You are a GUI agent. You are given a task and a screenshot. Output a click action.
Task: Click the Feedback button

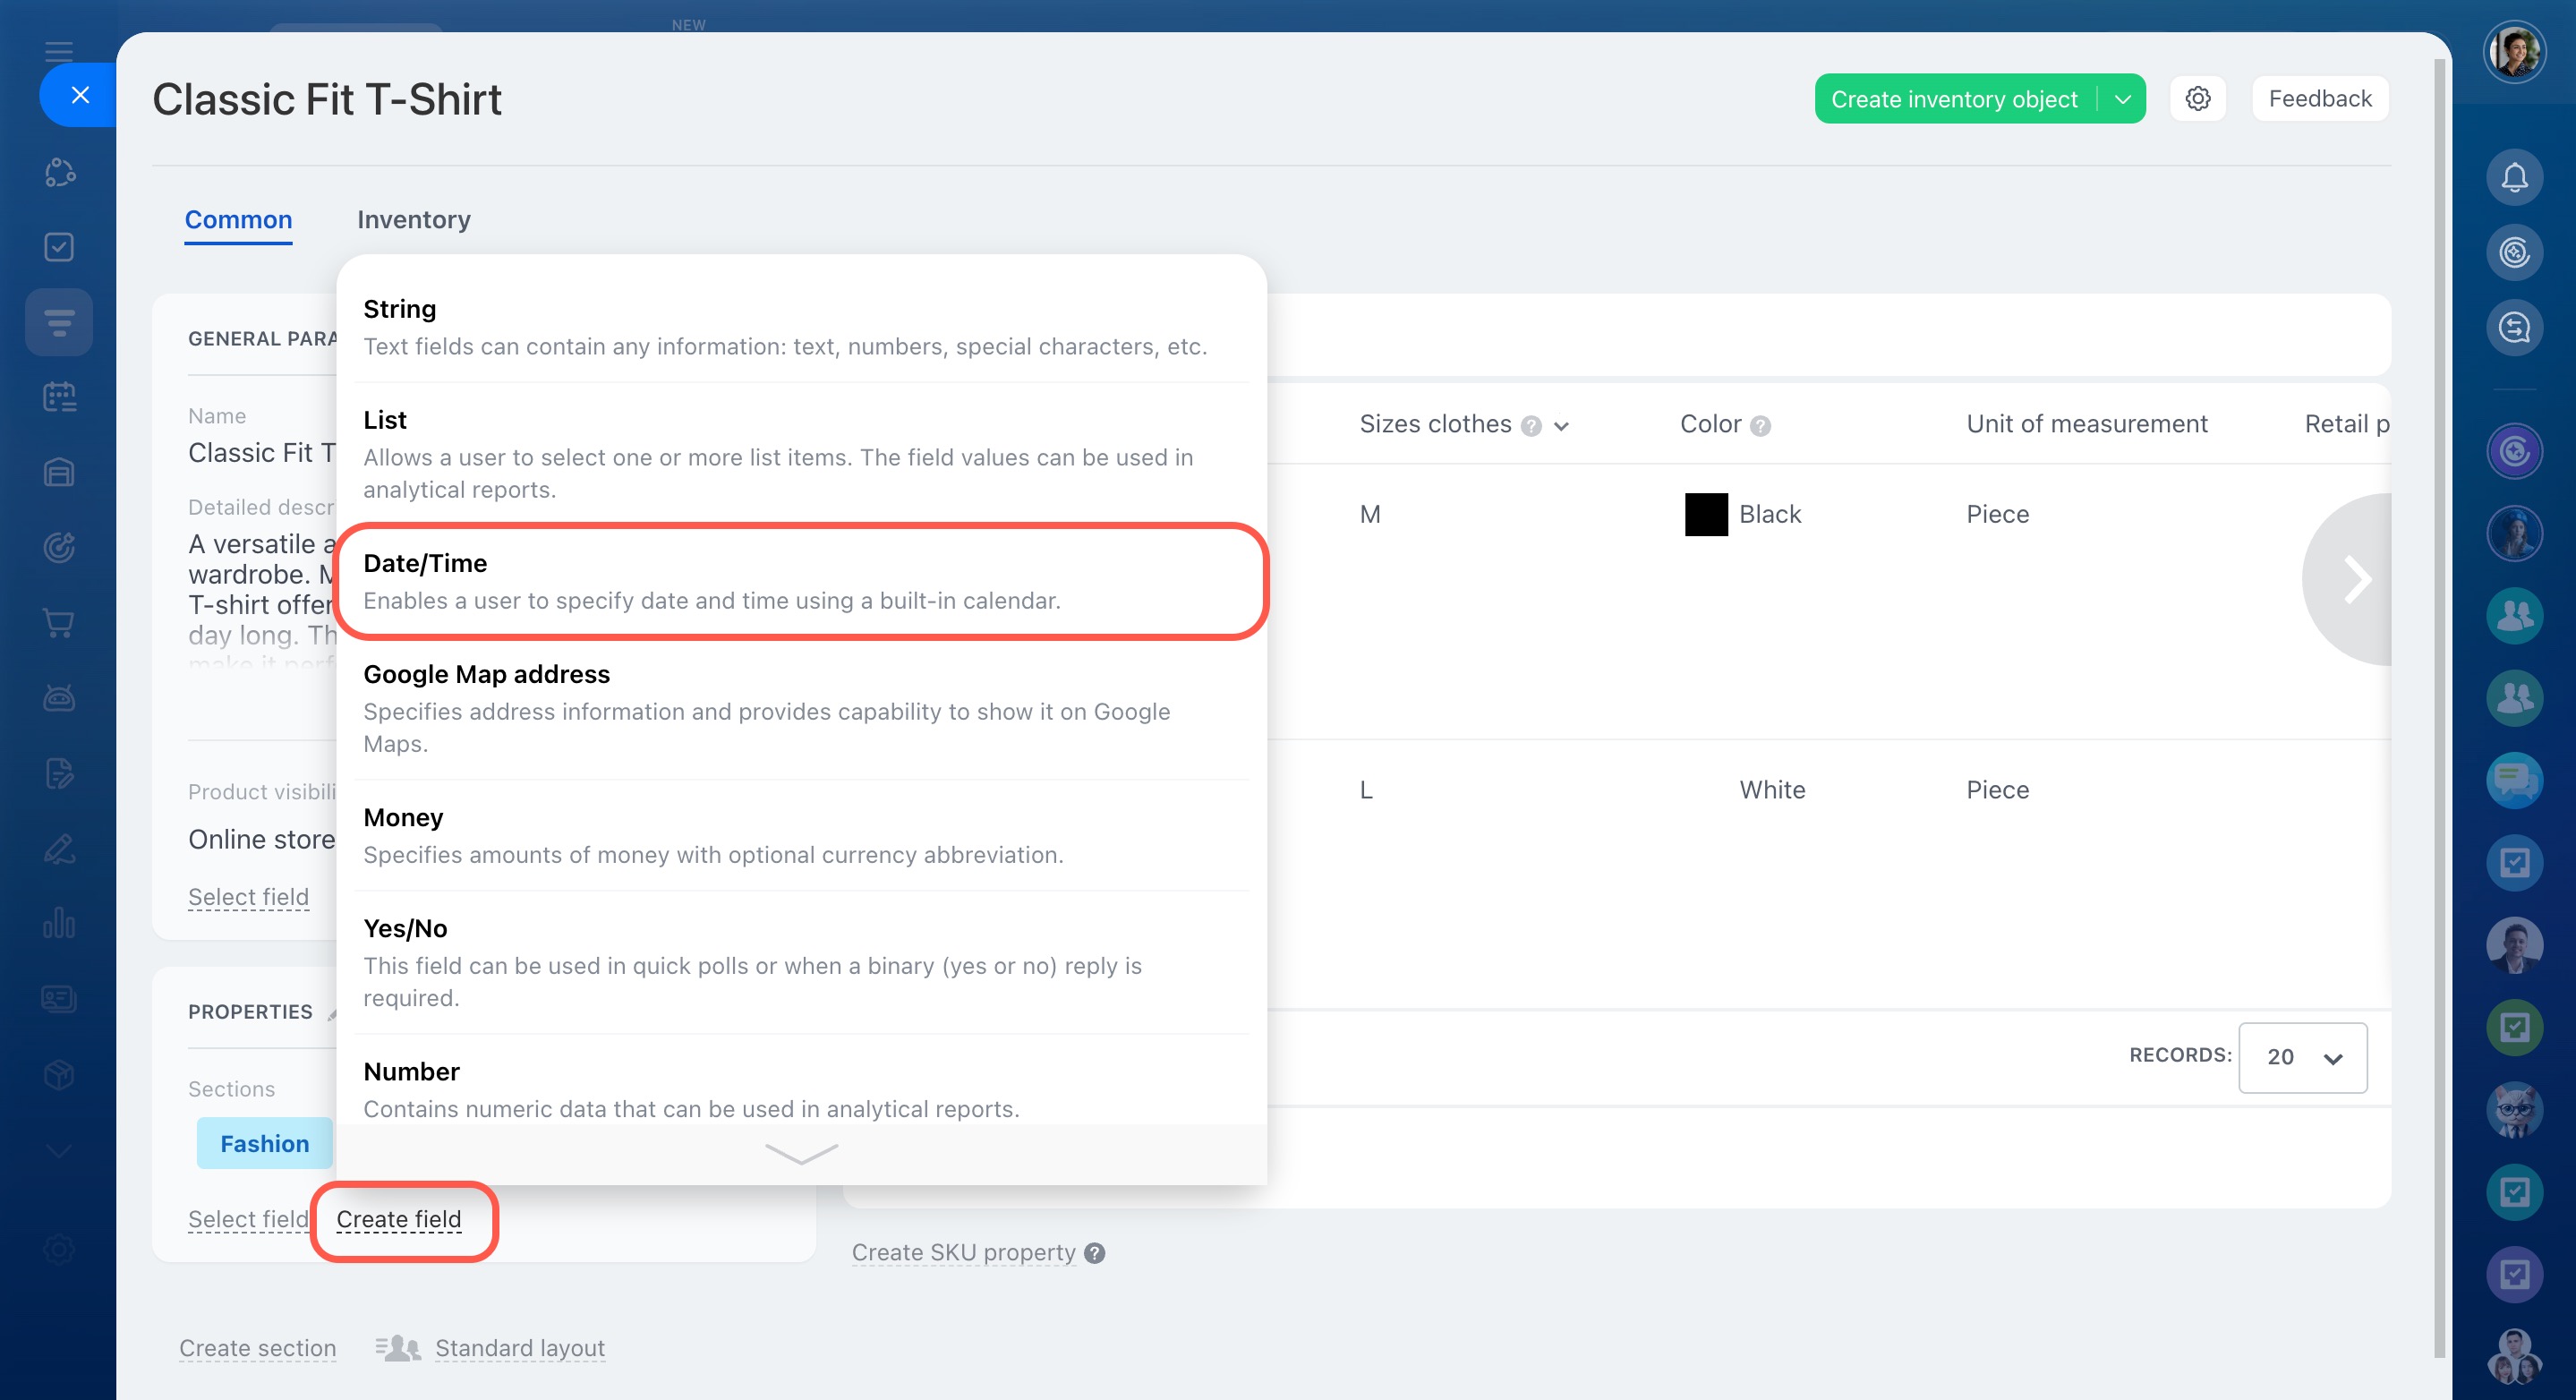click(x=2319, y=99)
